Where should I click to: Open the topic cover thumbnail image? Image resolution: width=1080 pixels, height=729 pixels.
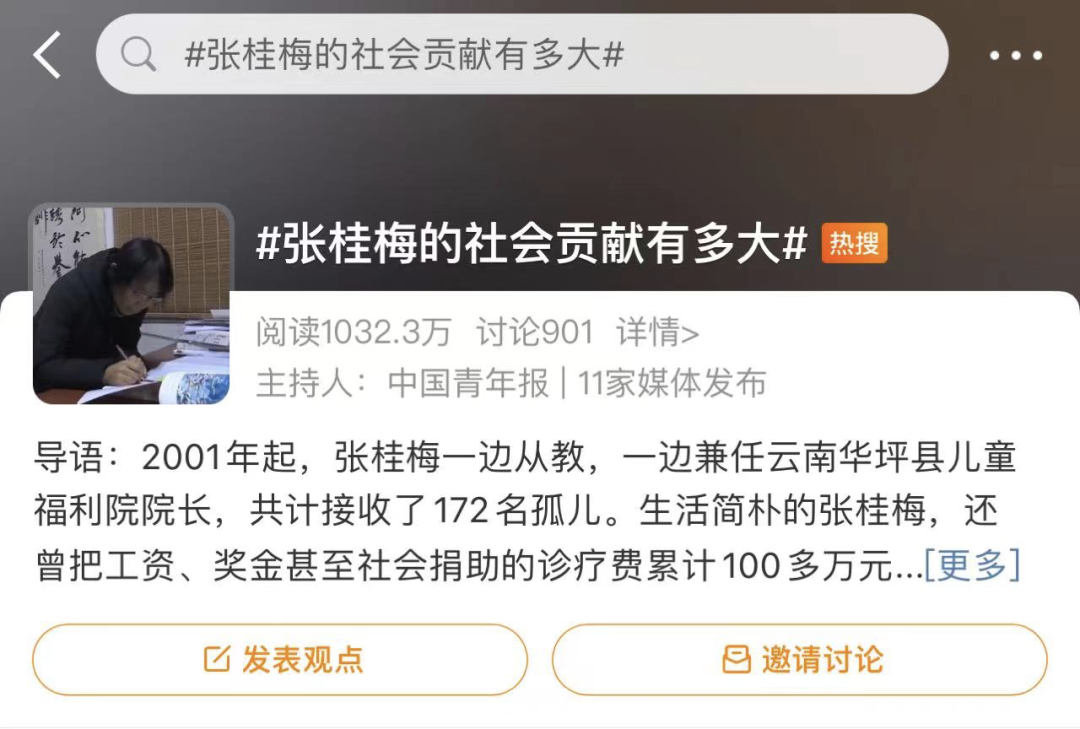(132, 304)
